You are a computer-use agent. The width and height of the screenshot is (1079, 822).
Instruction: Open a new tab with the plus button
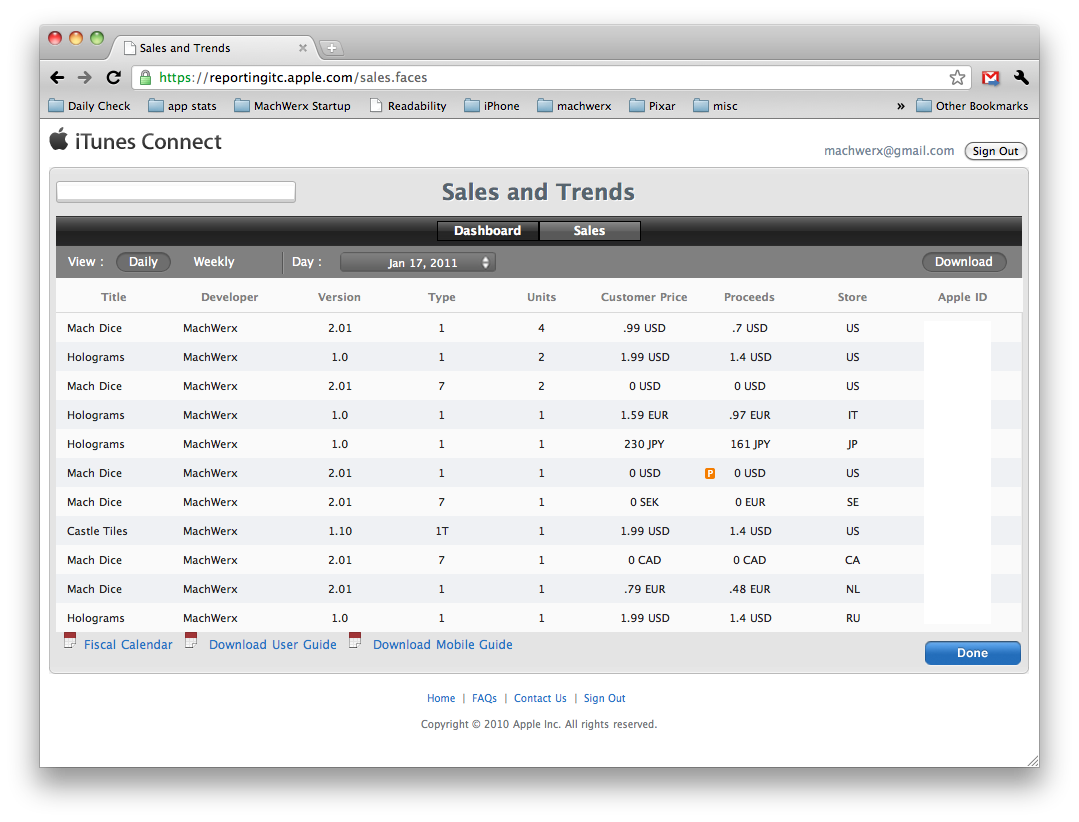(x=332, y=48)
